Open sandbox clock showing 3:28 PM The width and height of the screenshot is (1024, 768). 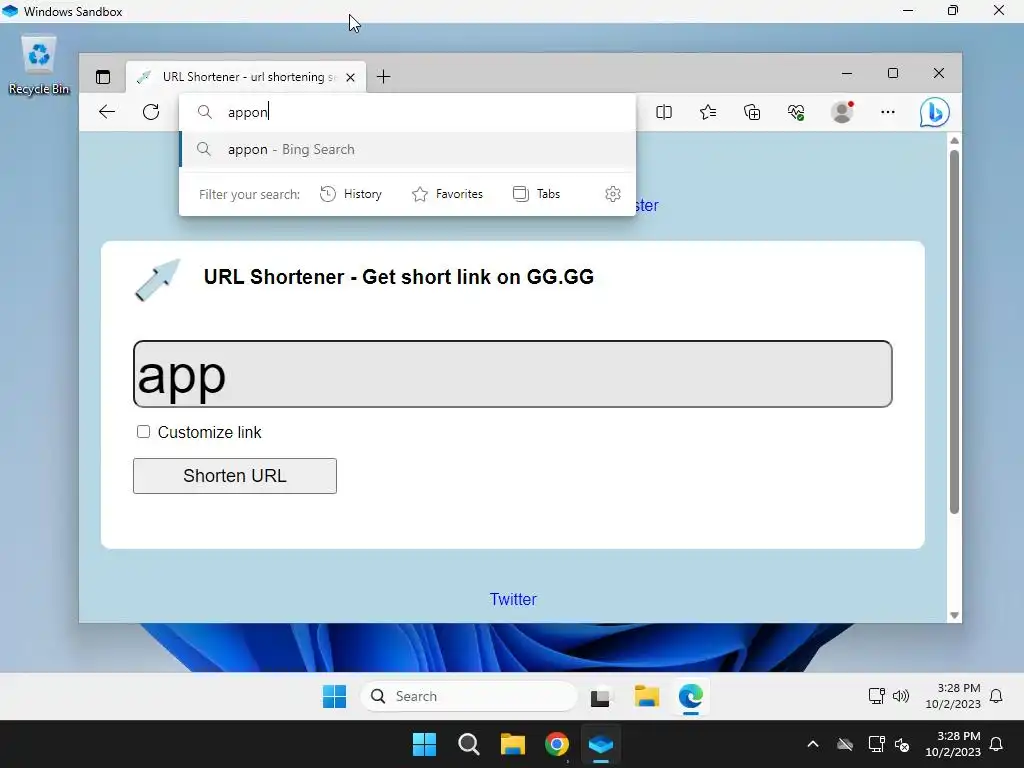tap(953, 696)
